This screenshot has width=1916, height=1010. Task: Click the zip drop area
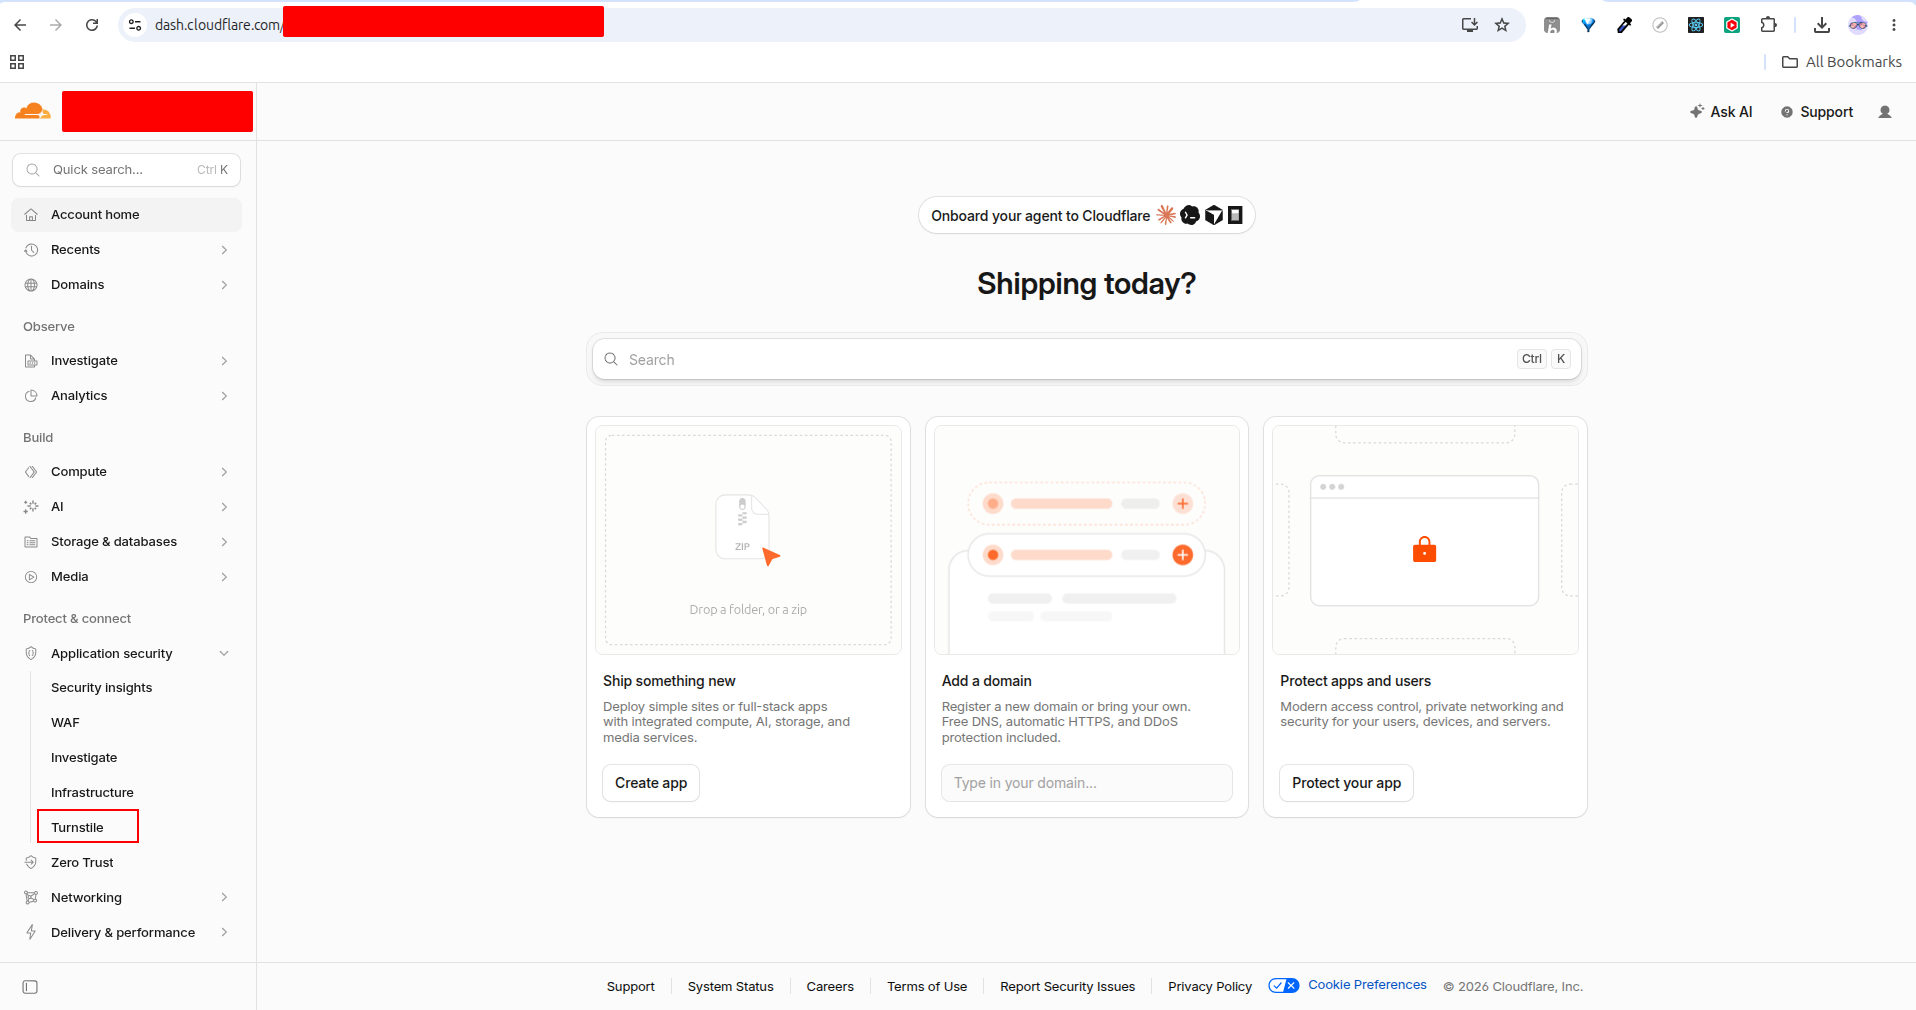[x=748, y=540]
